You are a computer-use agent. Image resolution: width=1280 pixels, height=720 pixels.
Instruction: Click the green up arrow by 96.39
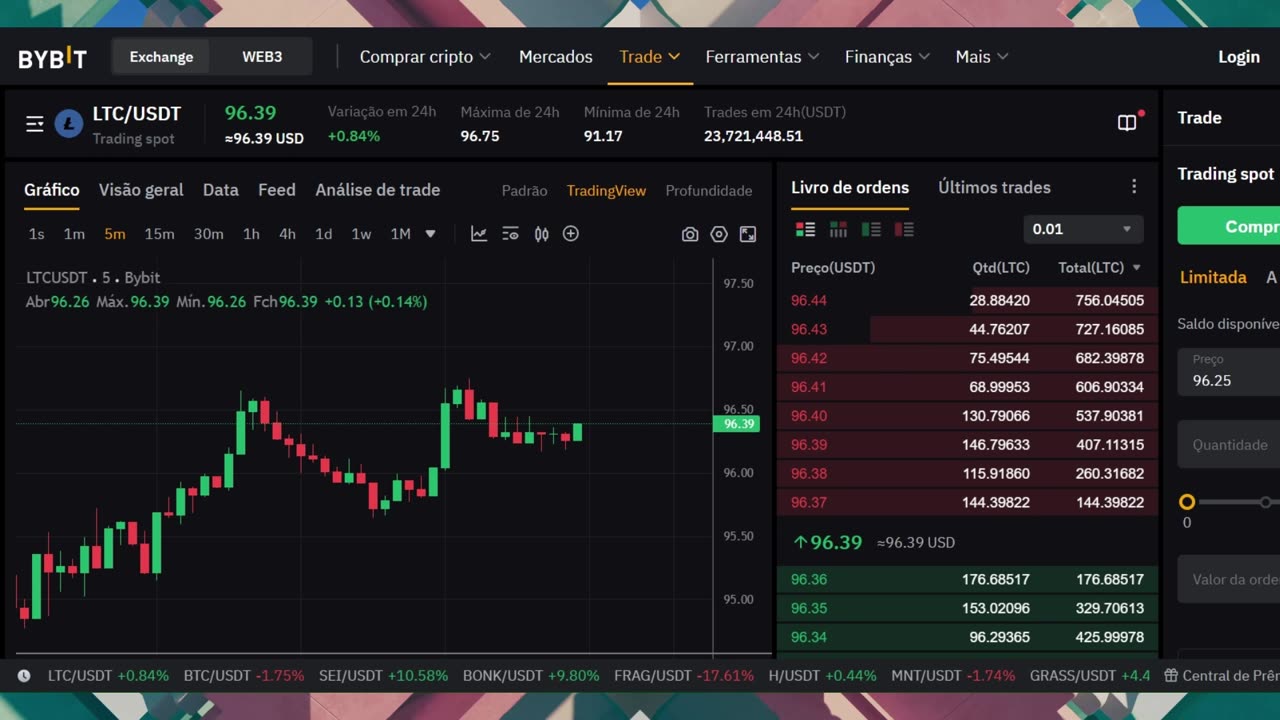coord(800,542)
